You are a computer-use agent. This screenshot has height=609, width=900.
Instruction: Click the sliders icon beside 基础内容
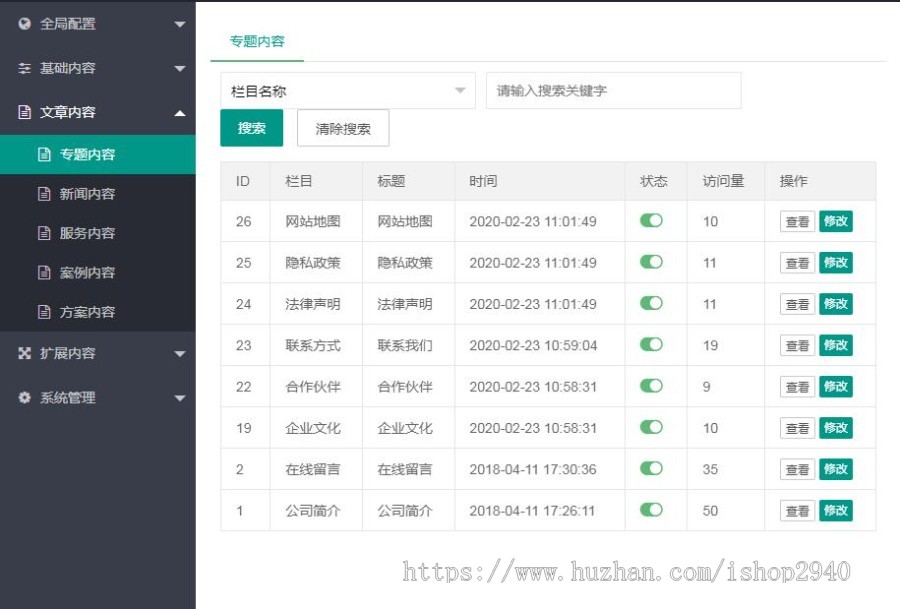click(24, 68)
